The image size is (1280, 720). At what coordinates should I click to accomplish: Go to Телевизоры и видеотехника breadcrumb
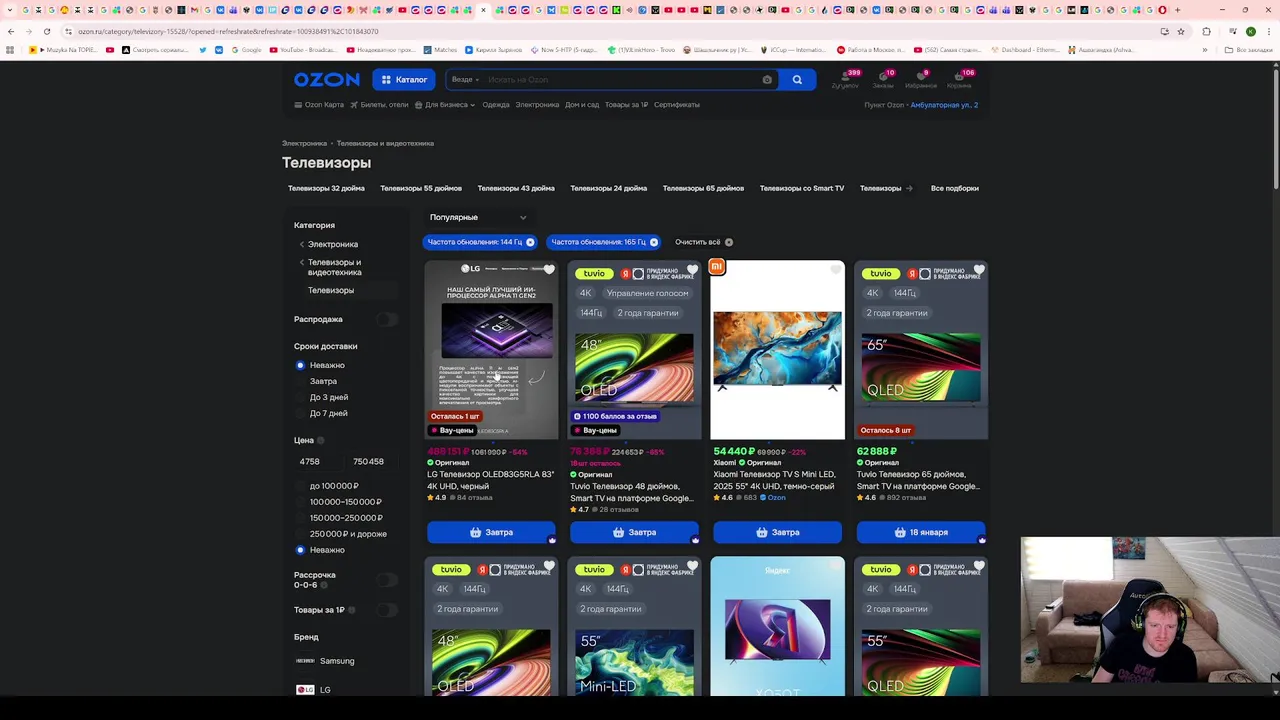point(385,144)
